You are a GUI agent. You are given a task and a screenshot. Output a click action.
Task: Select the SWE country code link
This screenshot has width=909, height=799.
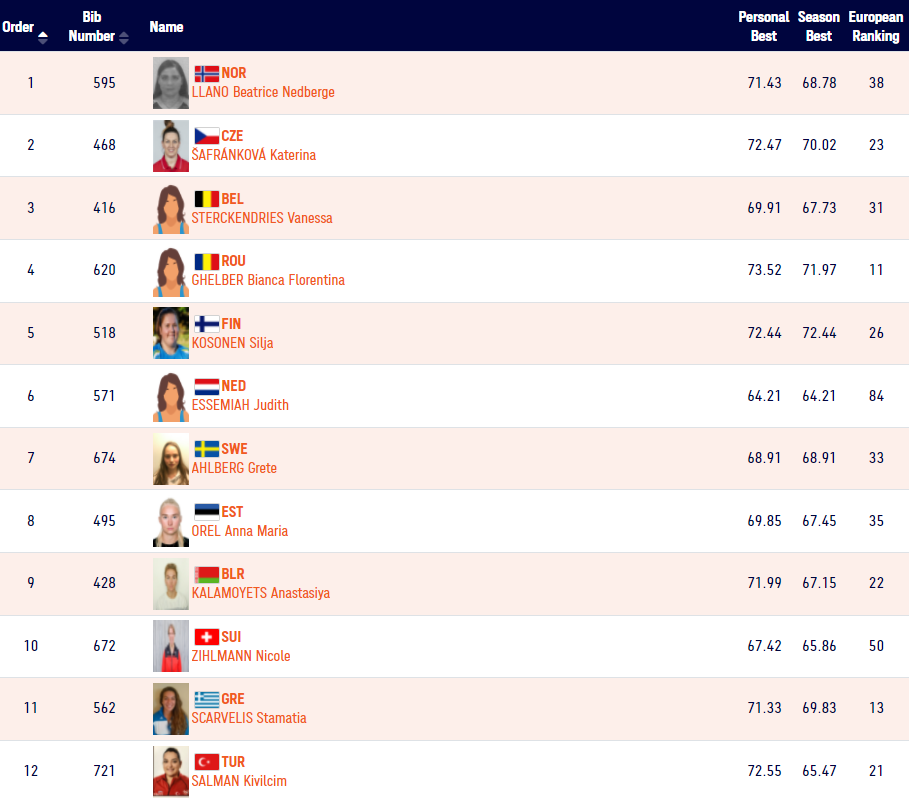point(234,449)
